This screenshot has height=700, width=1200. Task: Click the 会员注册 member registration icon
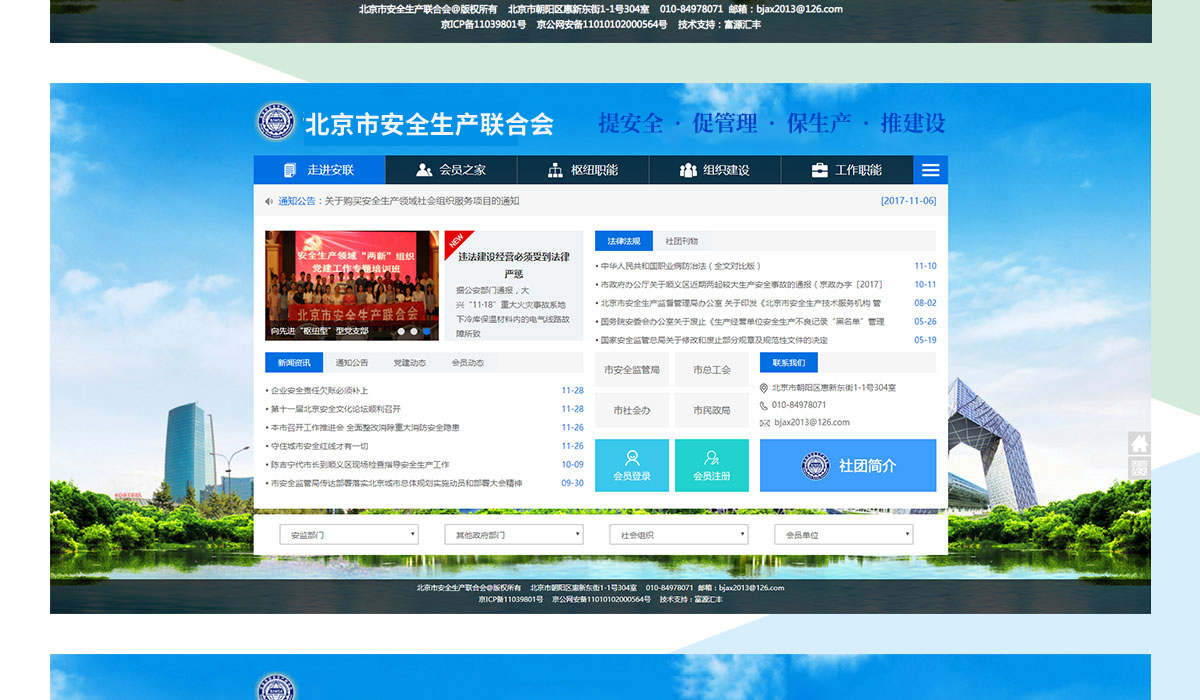pos(711,459)
